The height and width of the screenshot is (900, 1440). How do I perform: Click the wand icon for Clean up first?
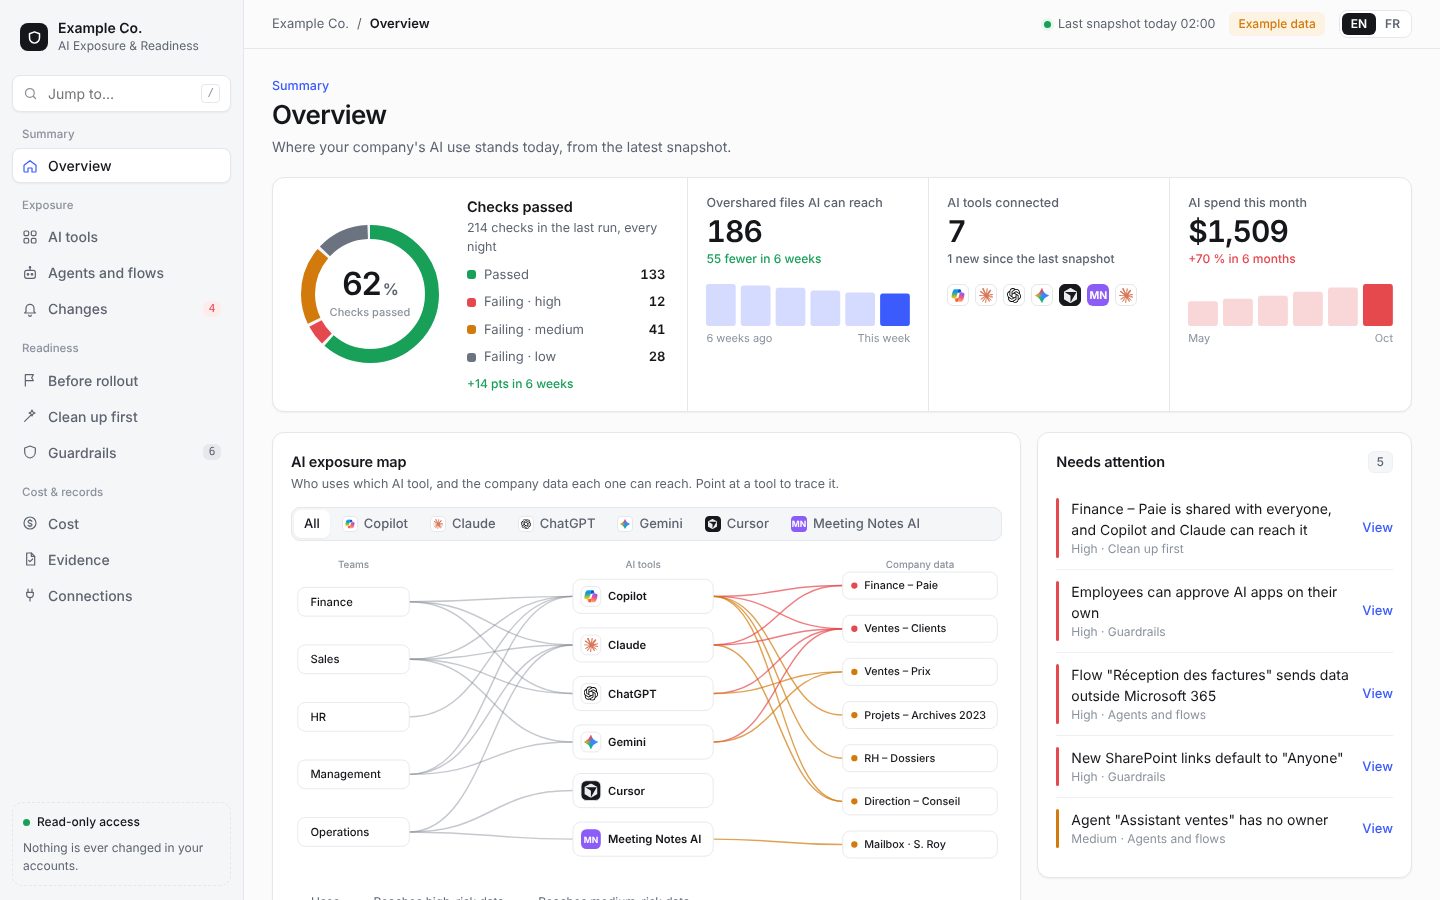coord(30,417)
